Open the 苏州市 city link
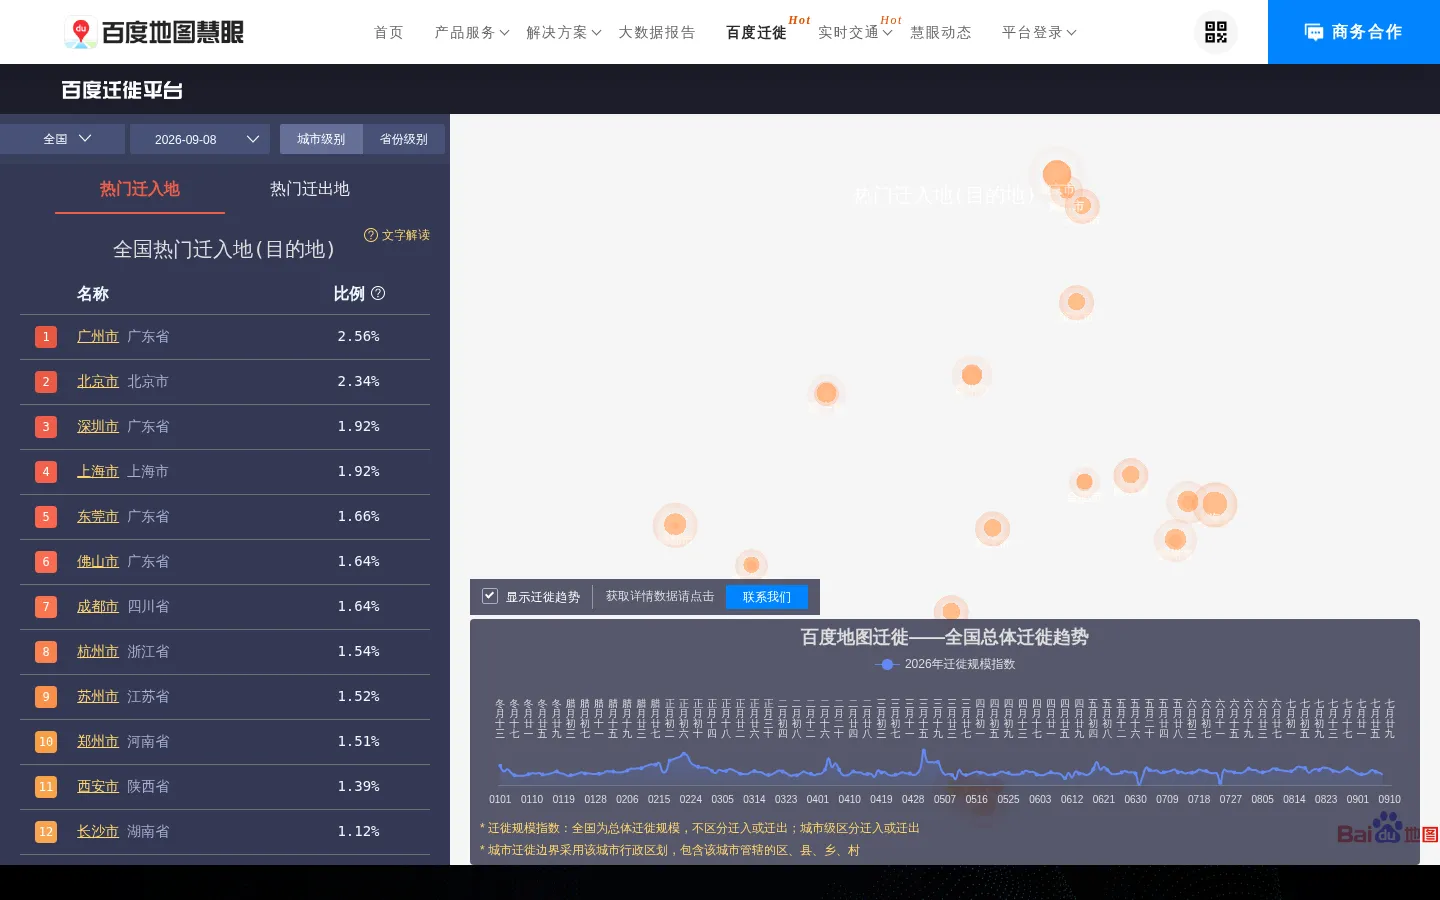 coord(98,697)
